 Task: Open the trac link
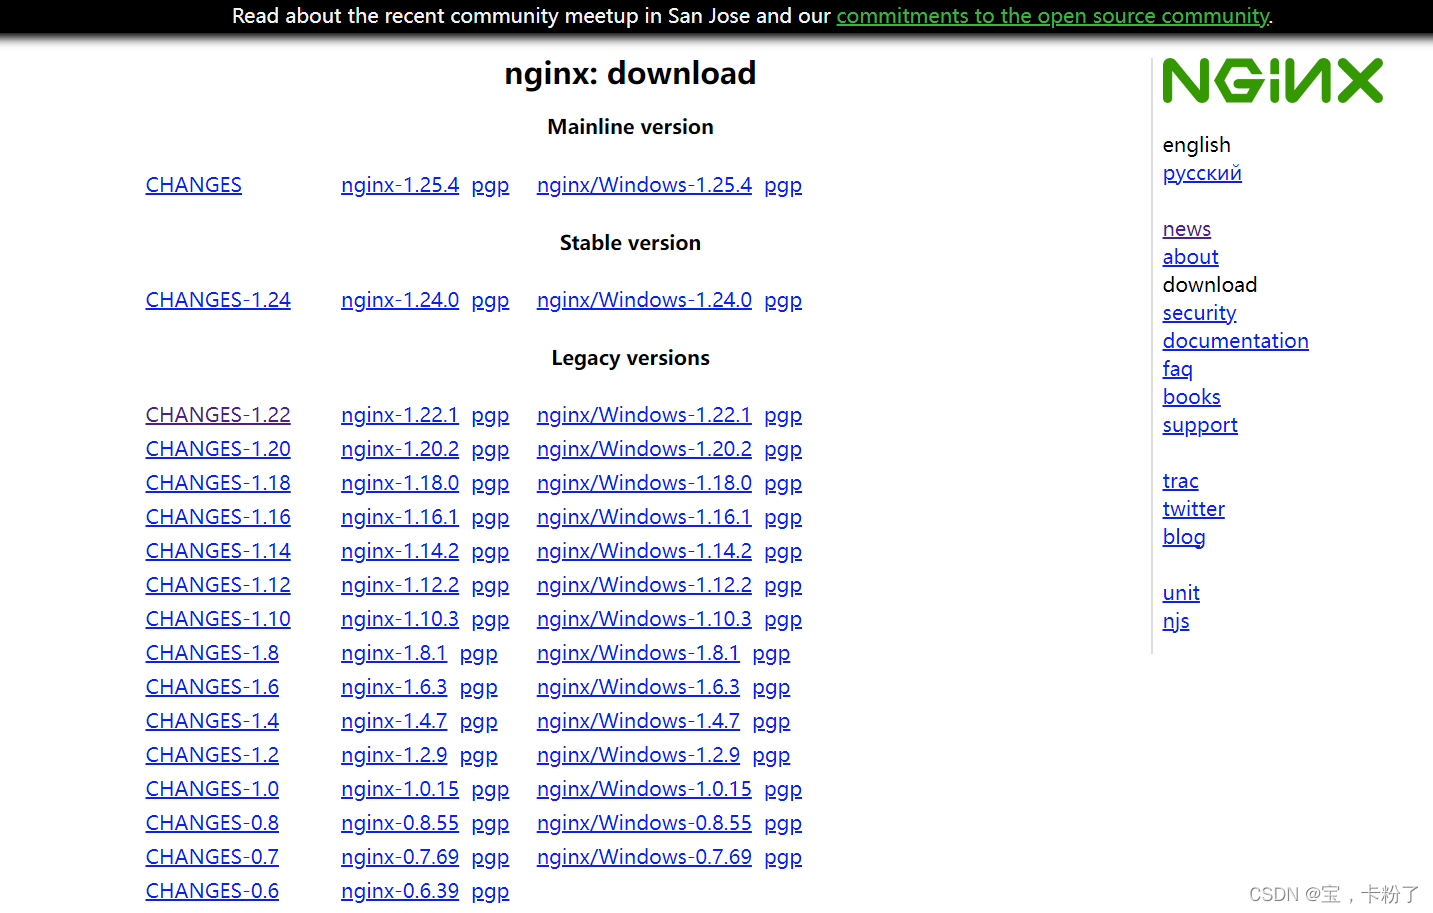click(x=1181, y=481)
